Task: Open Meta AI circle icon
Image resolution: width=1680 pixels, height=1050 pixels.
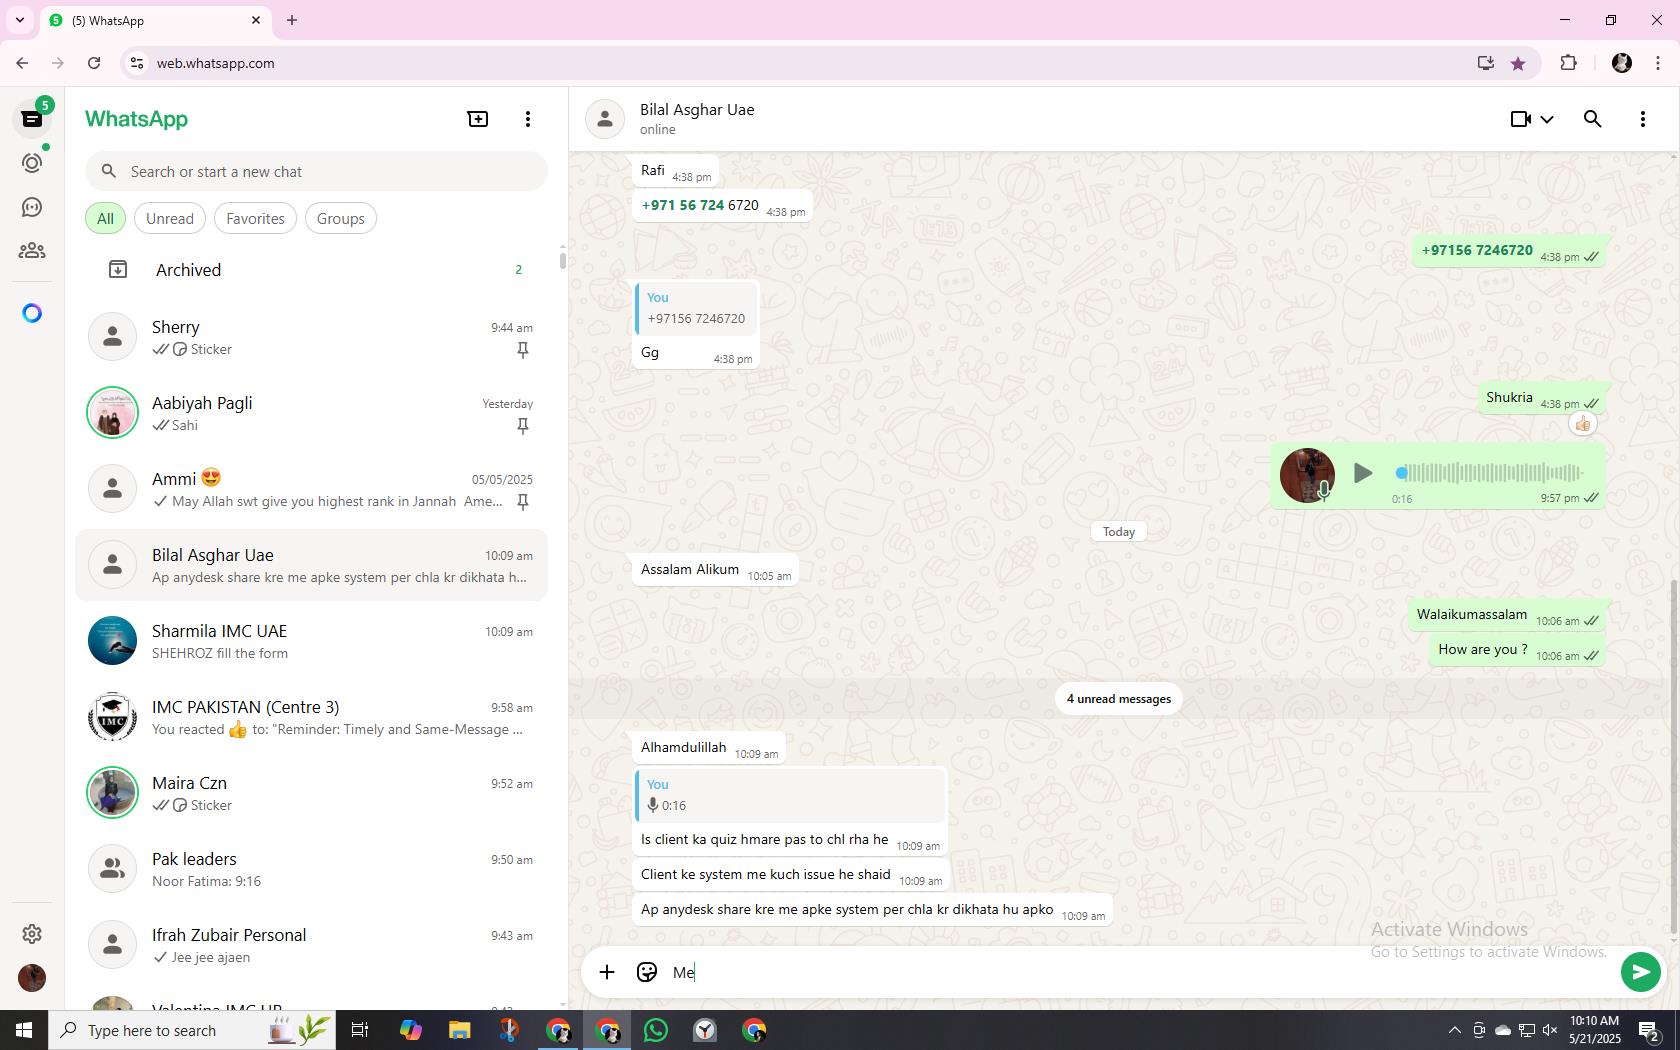Action: (x=32, y=313)
